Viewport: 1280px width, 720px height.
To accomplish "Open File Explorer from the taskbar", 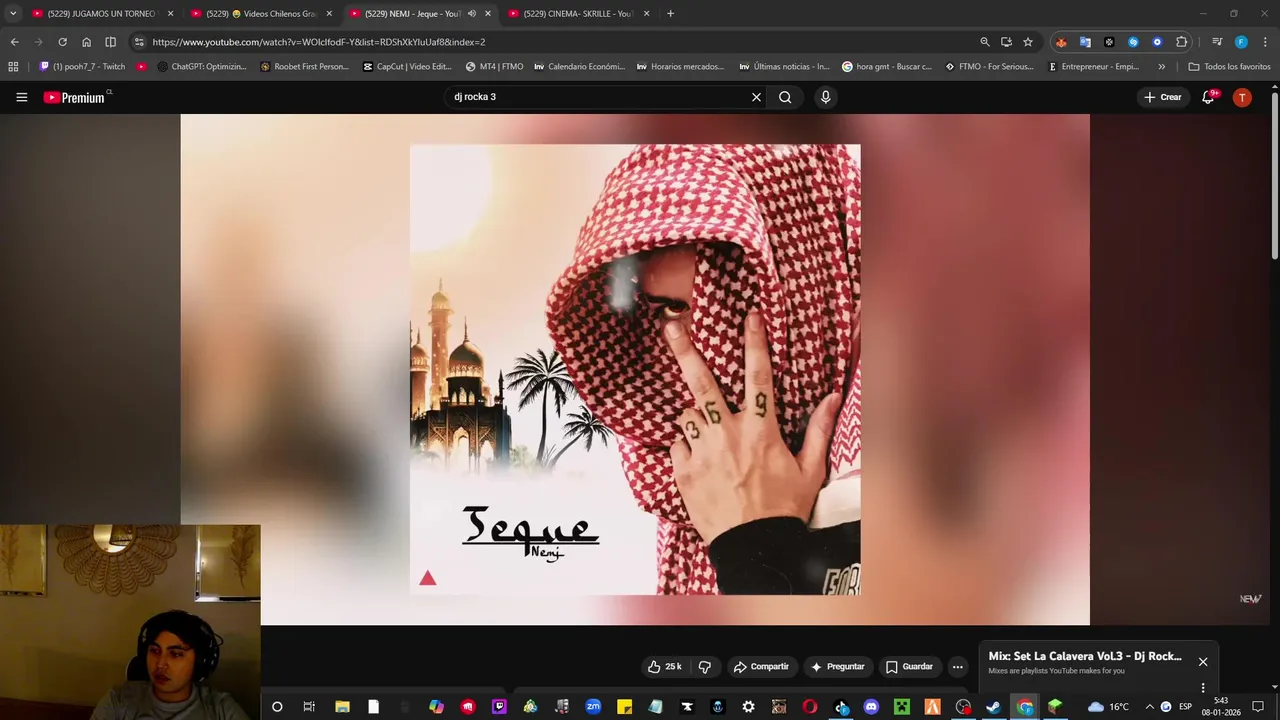I will 342,707.
